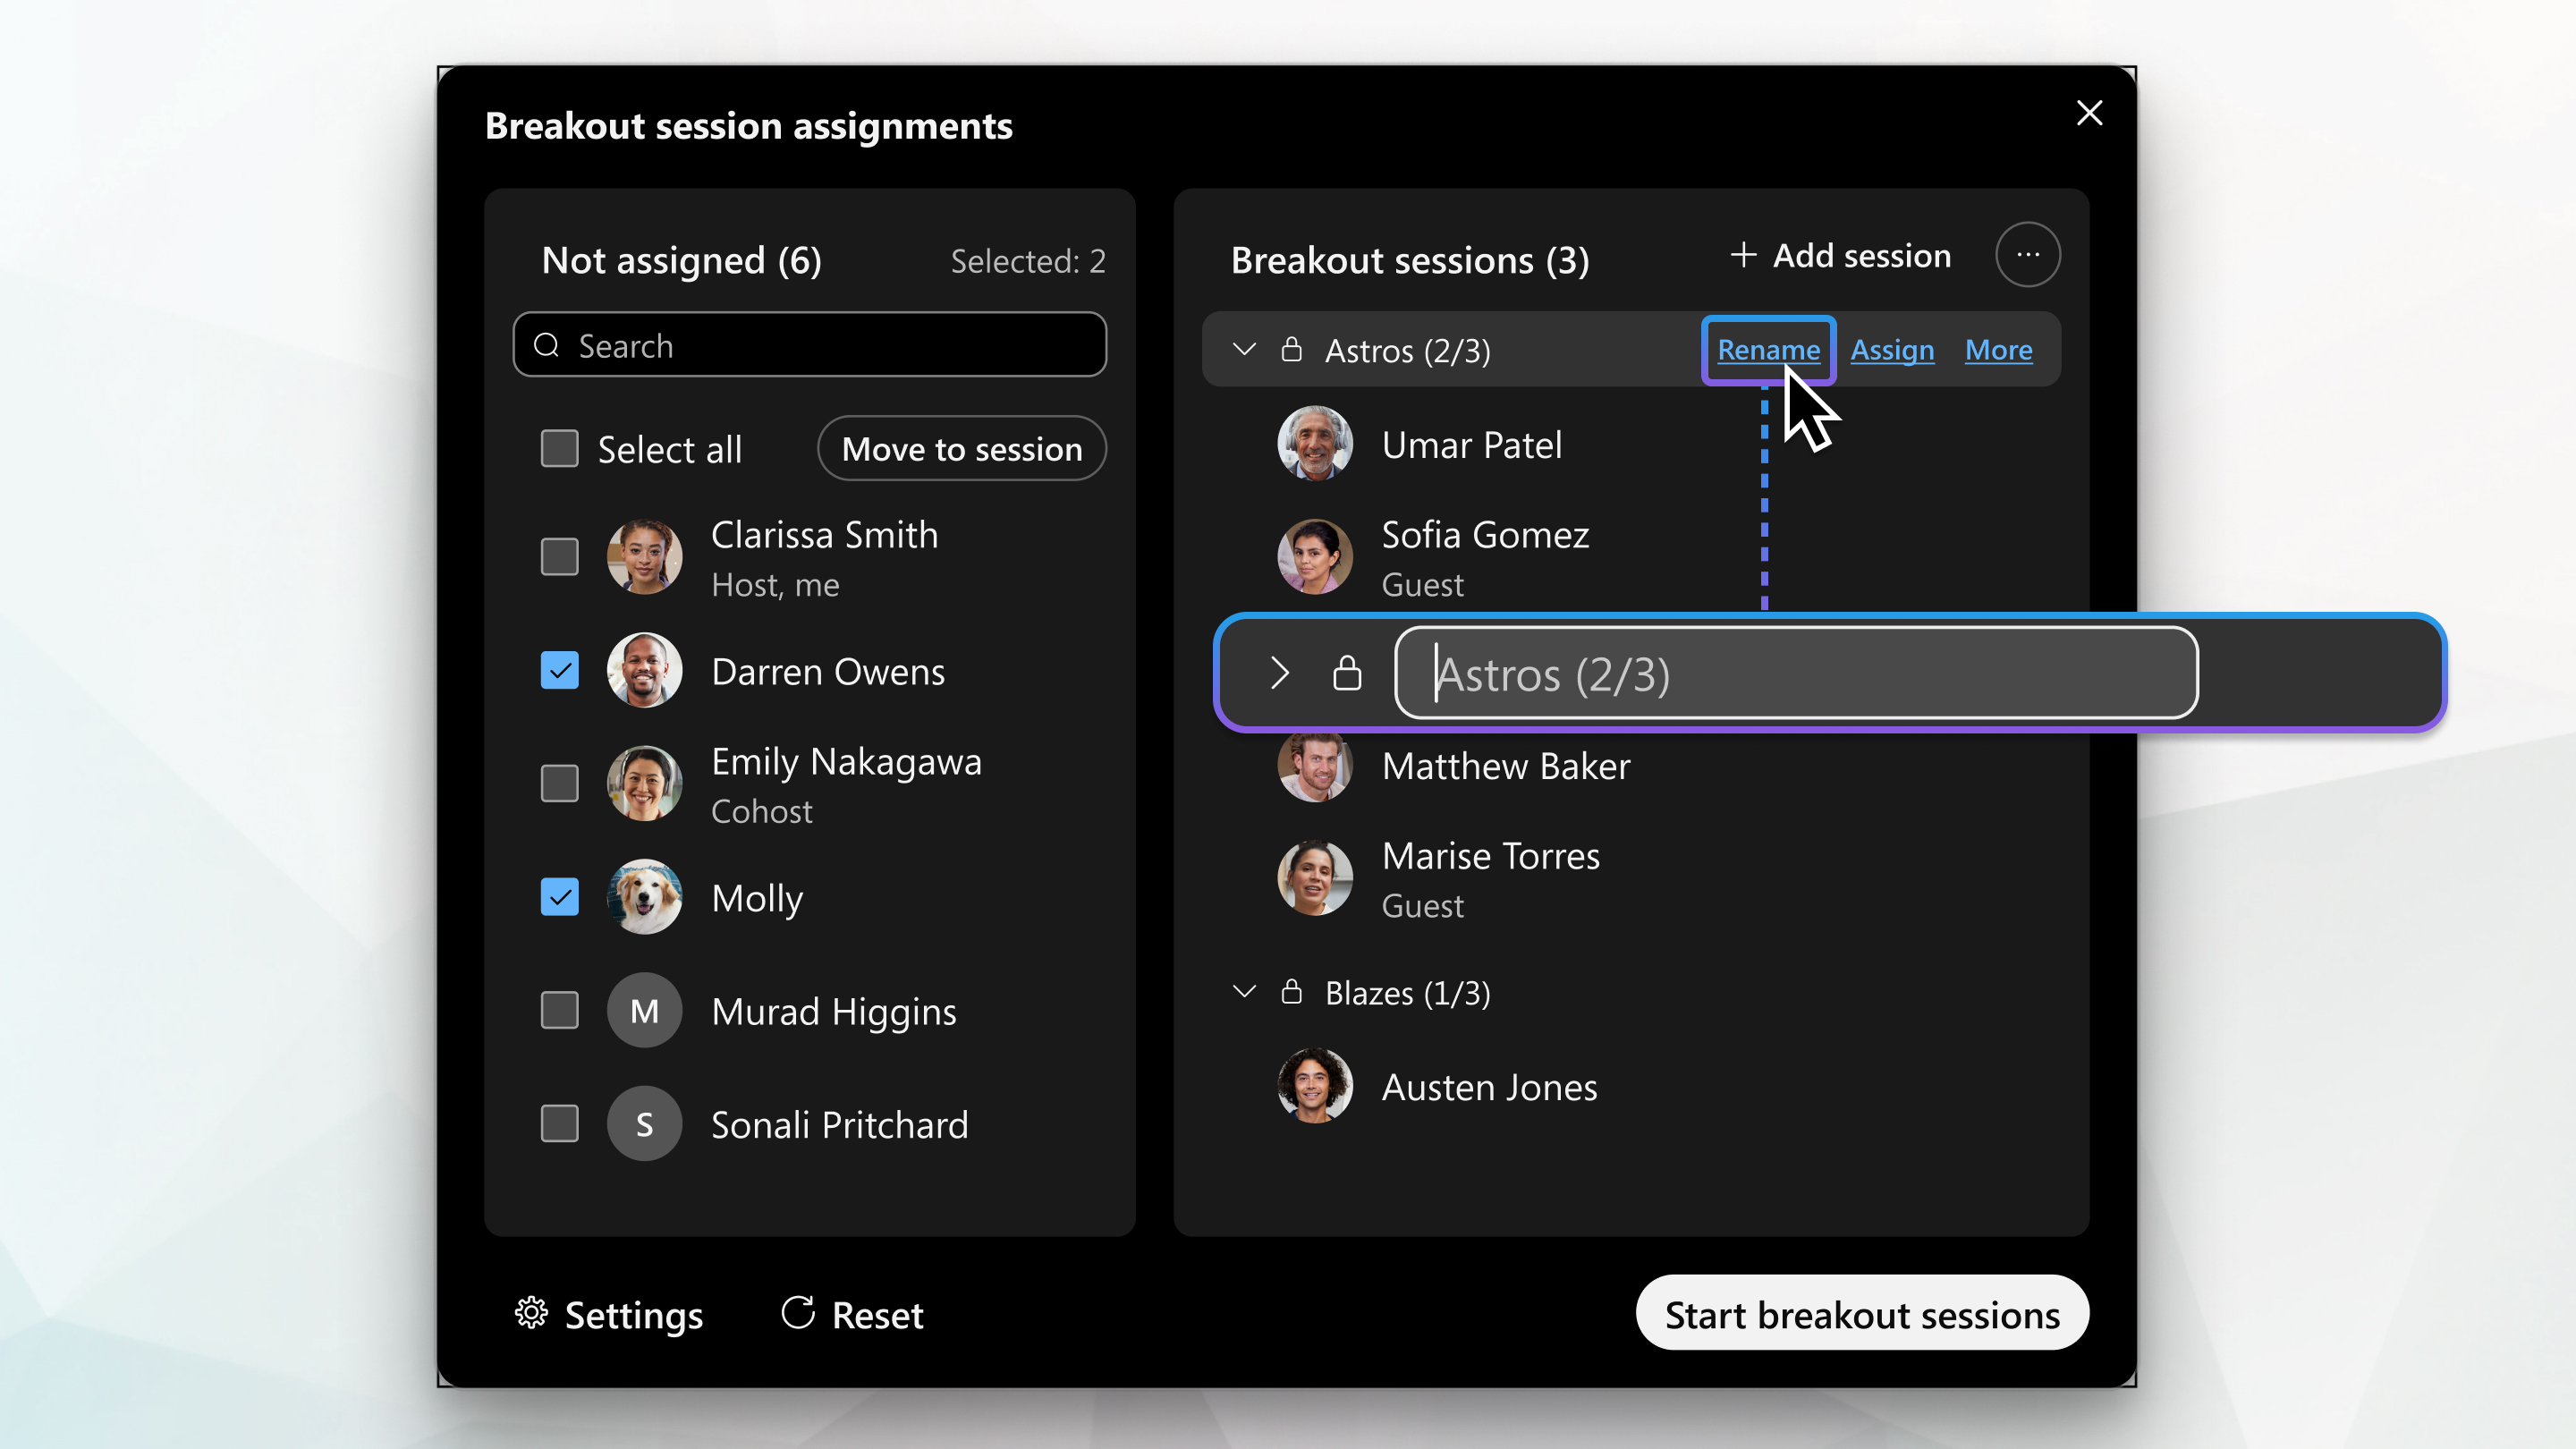The height and width of the screenshot is (1449, 2576).
Task: Click the Reset circular arrow icon
Action: (x=796, y=1313)
